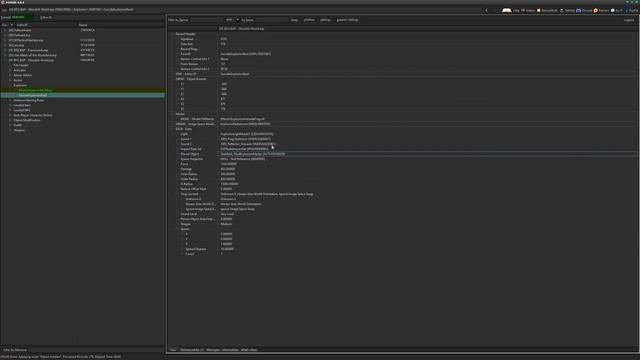The height and width of the screenshot is (360, 640).
Task: Select the EDID - Editor ID row
Action: click(402, 74)
